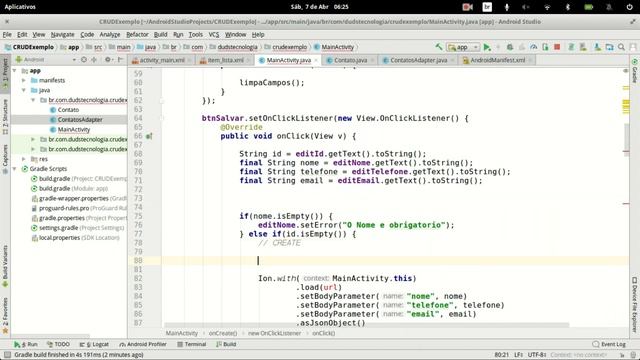Collapse the java folder

click(x=24, y=90)
